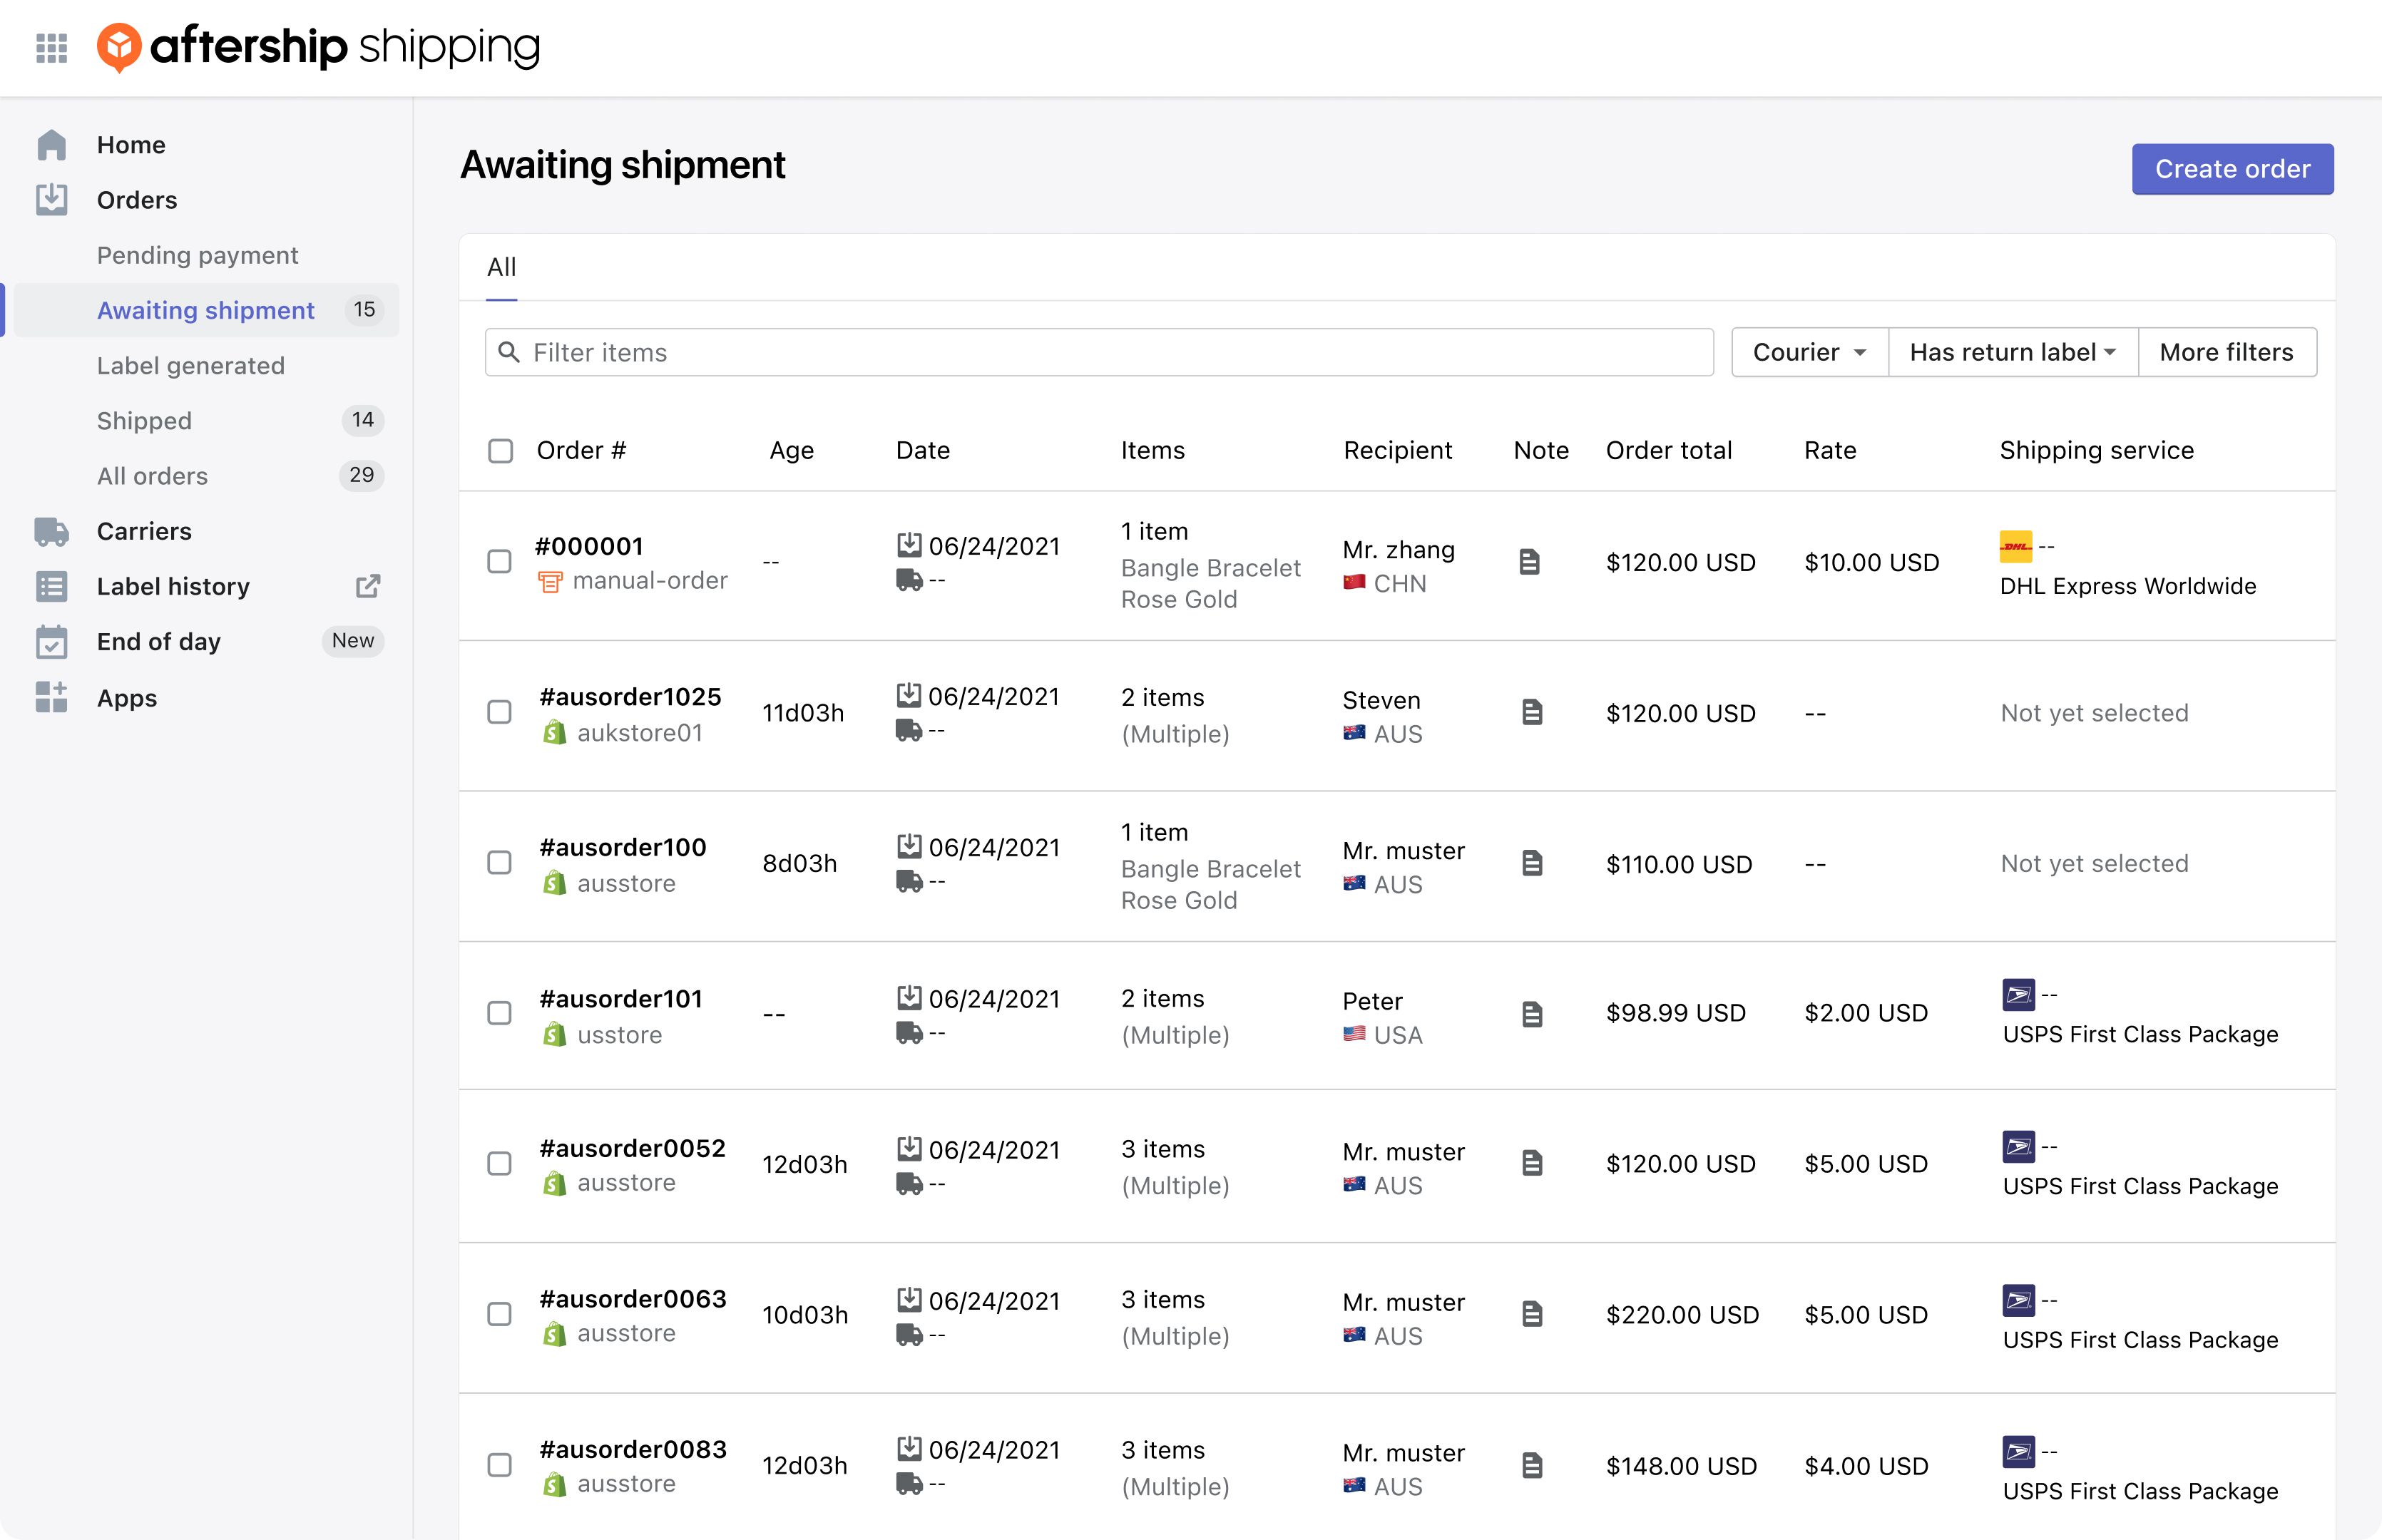Click the '8d03h' age value
2382x1540 pixels.
click(x=799, y=864)
